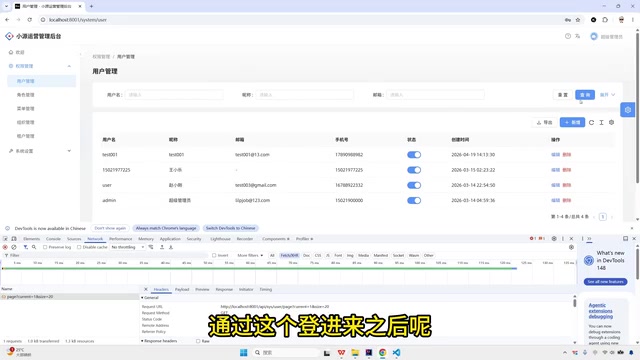Image resolution: width=640 pixels, height=360 pixels.
Task: Open the More filters dropdown
Action: (x=250, y=256)
